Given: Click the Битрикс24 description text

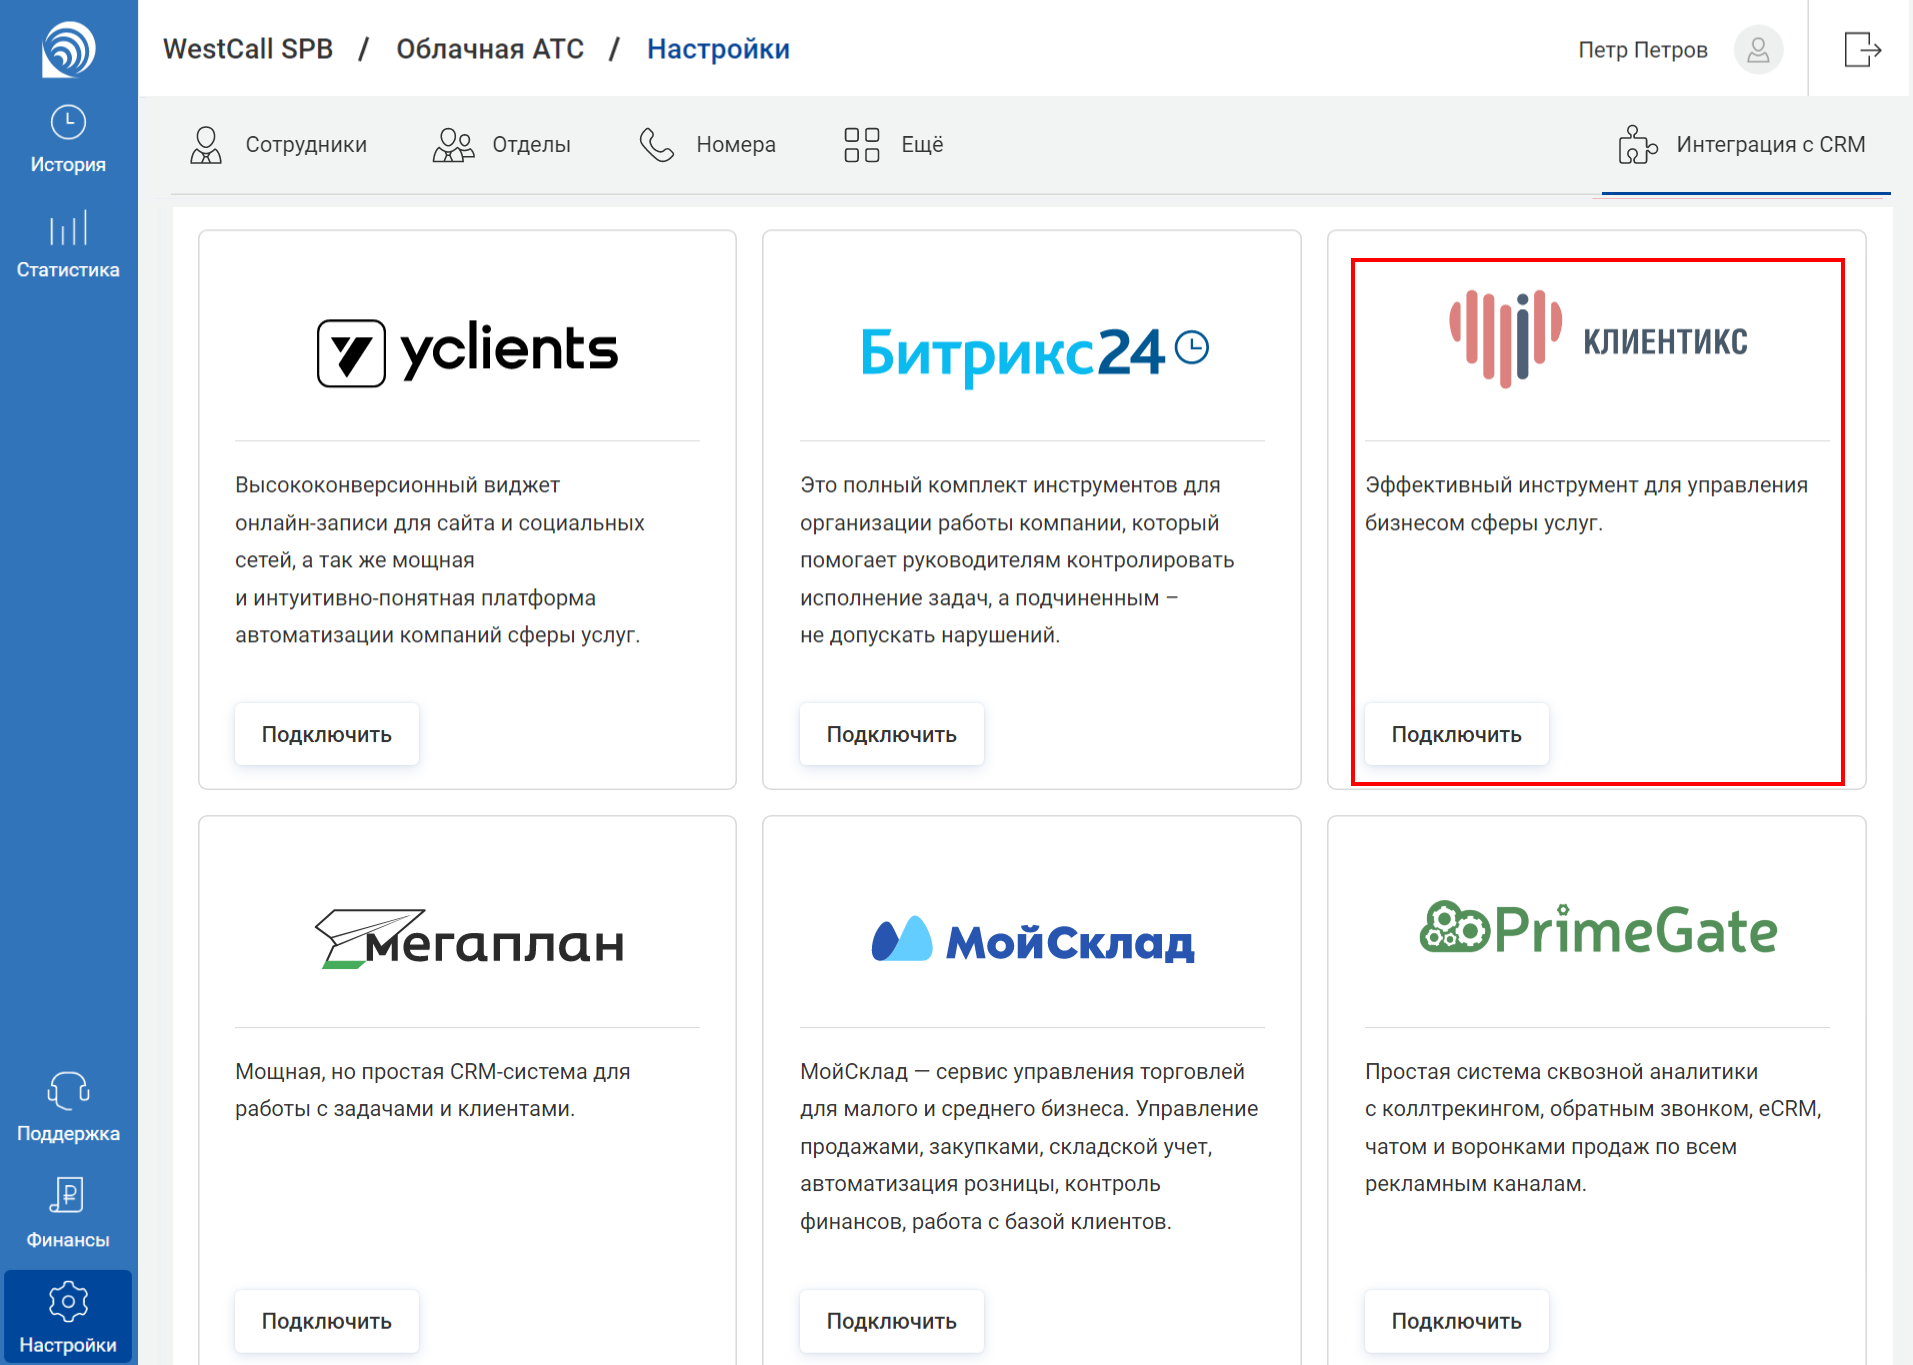Looking at the screenshot, I should [1017, 560].
